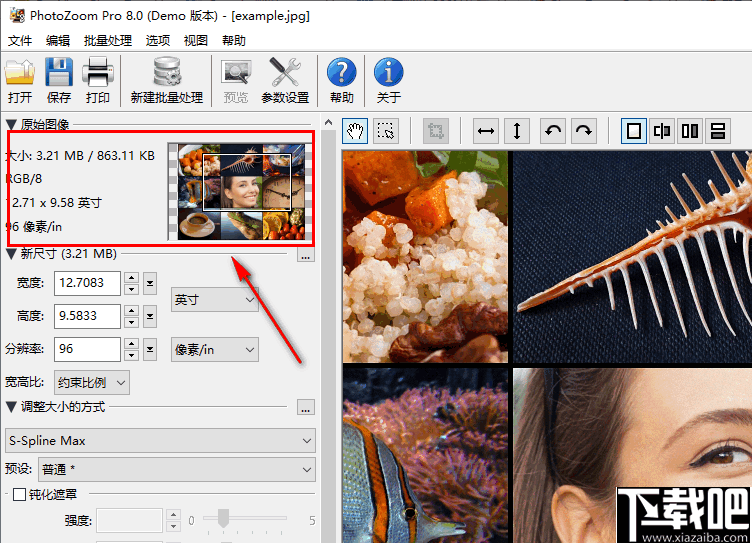Decrease width 宽度 with down stepper
Image resolution: width=752 pixels, height=543 pixels.
click(131, 289)
